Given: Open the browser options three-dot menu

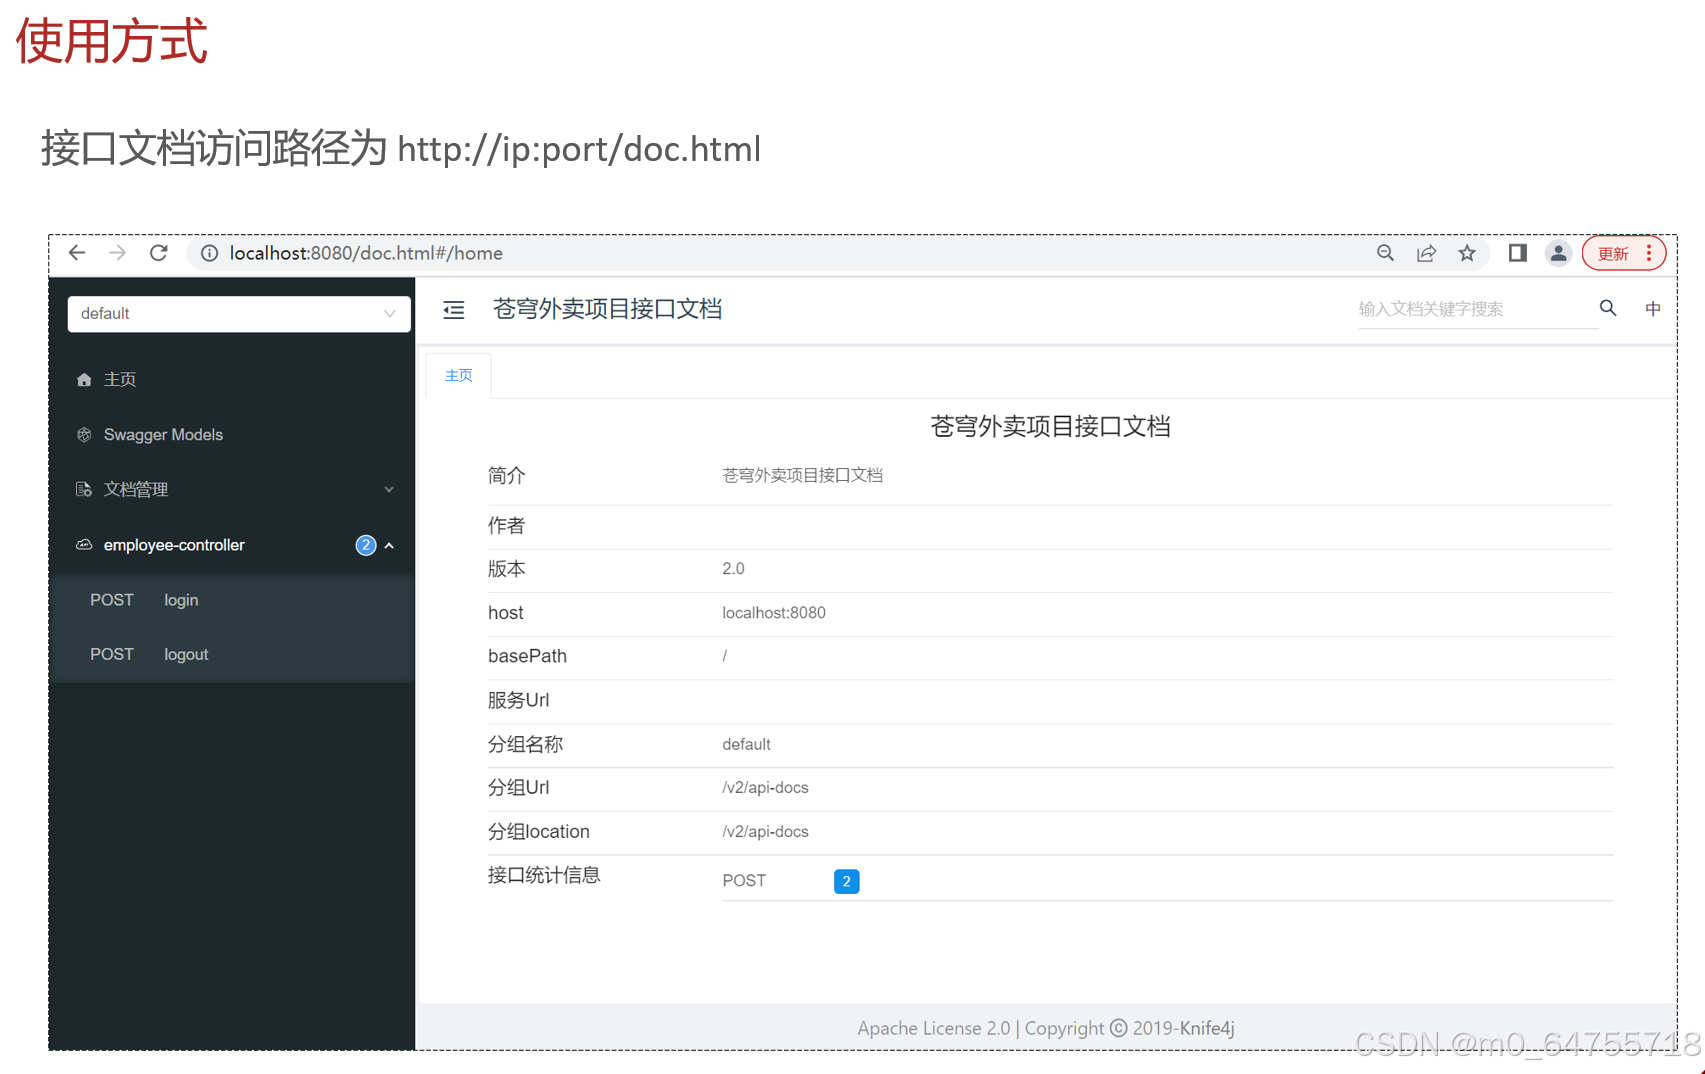Looking at the screenshot, I should coord(1650,253).
